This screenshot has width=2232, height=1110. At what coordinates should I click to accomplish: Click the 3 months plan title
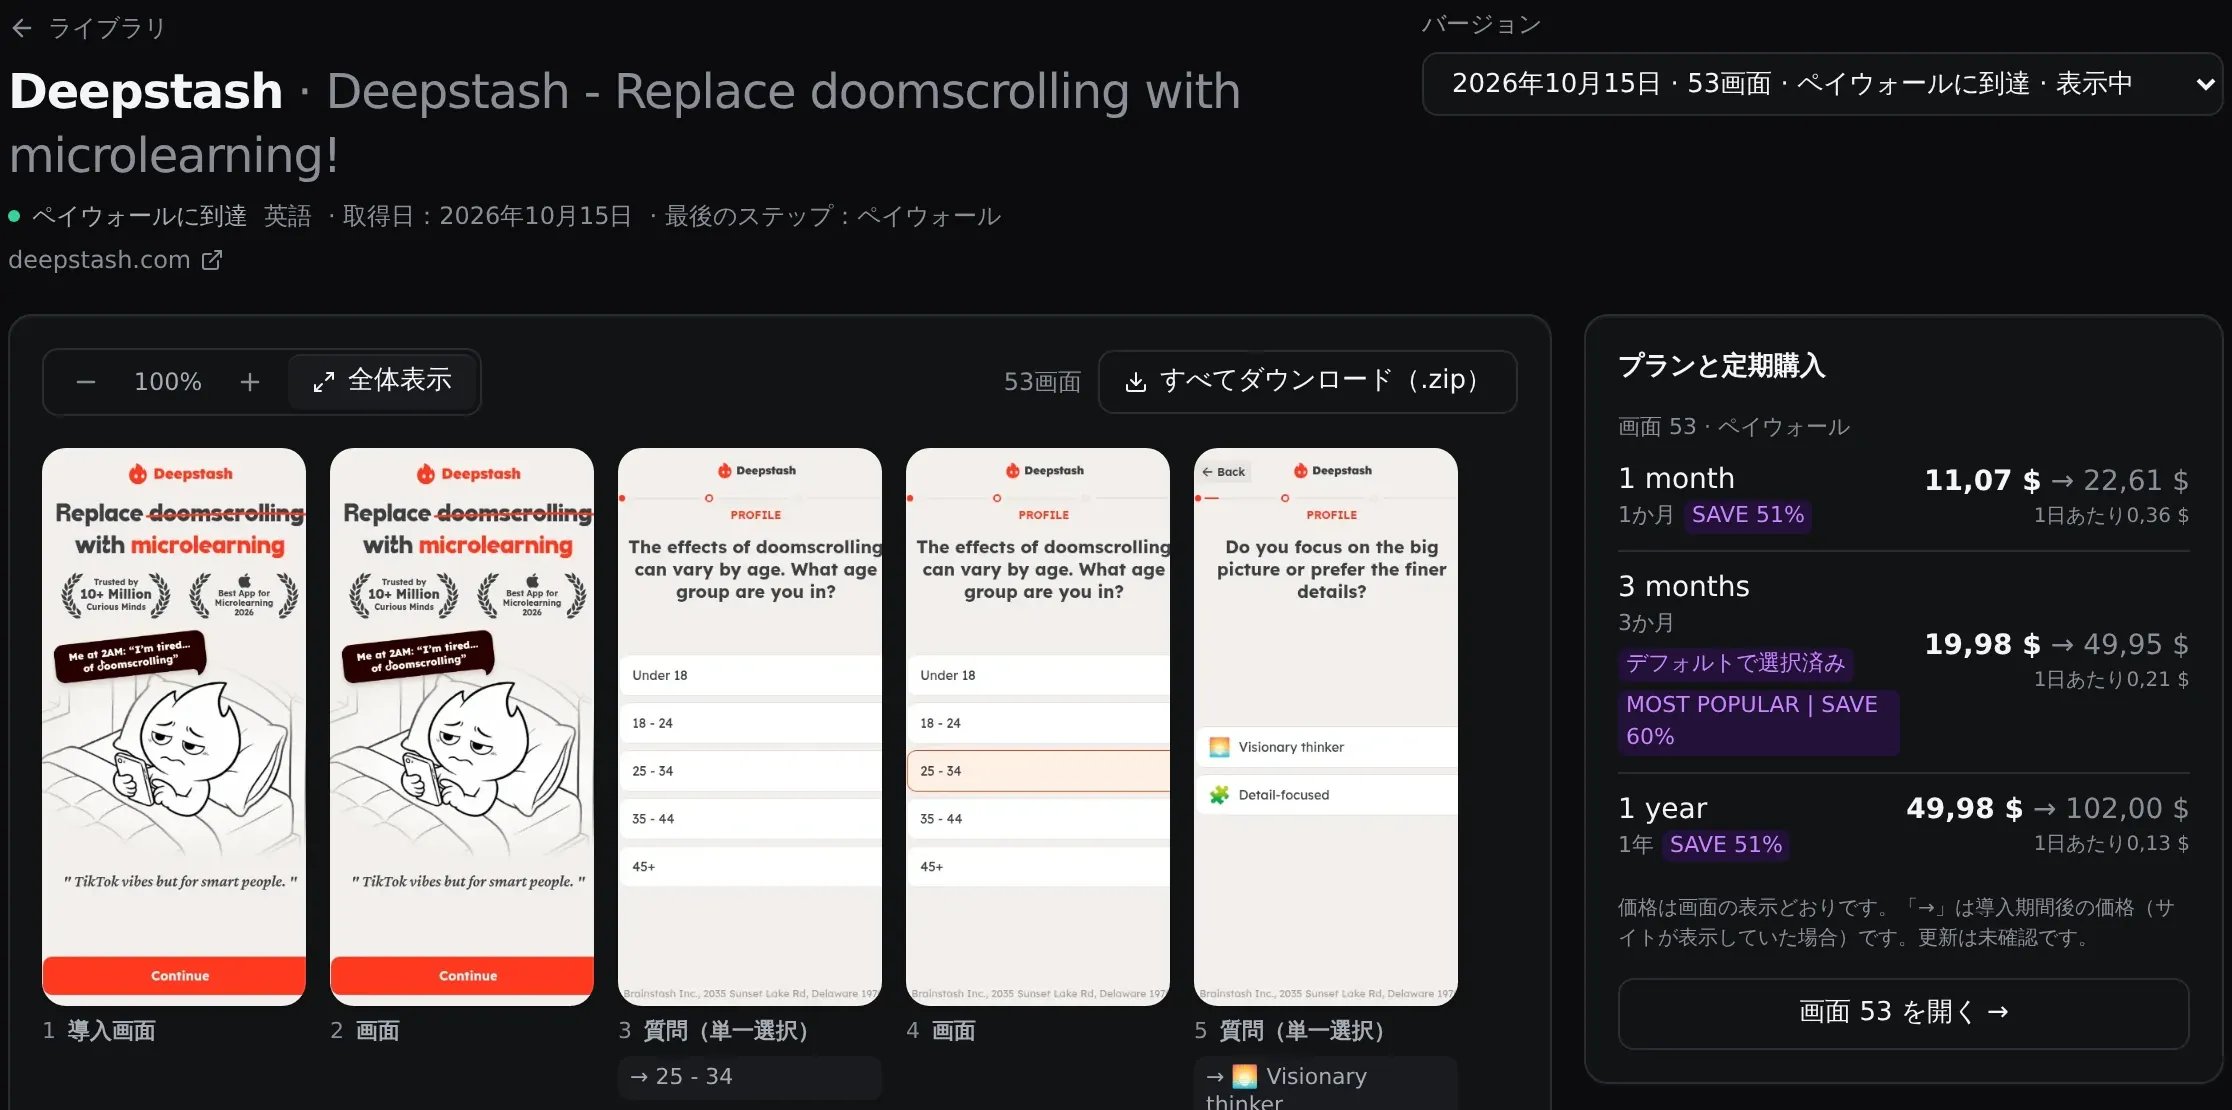[x=1684, y=586]
